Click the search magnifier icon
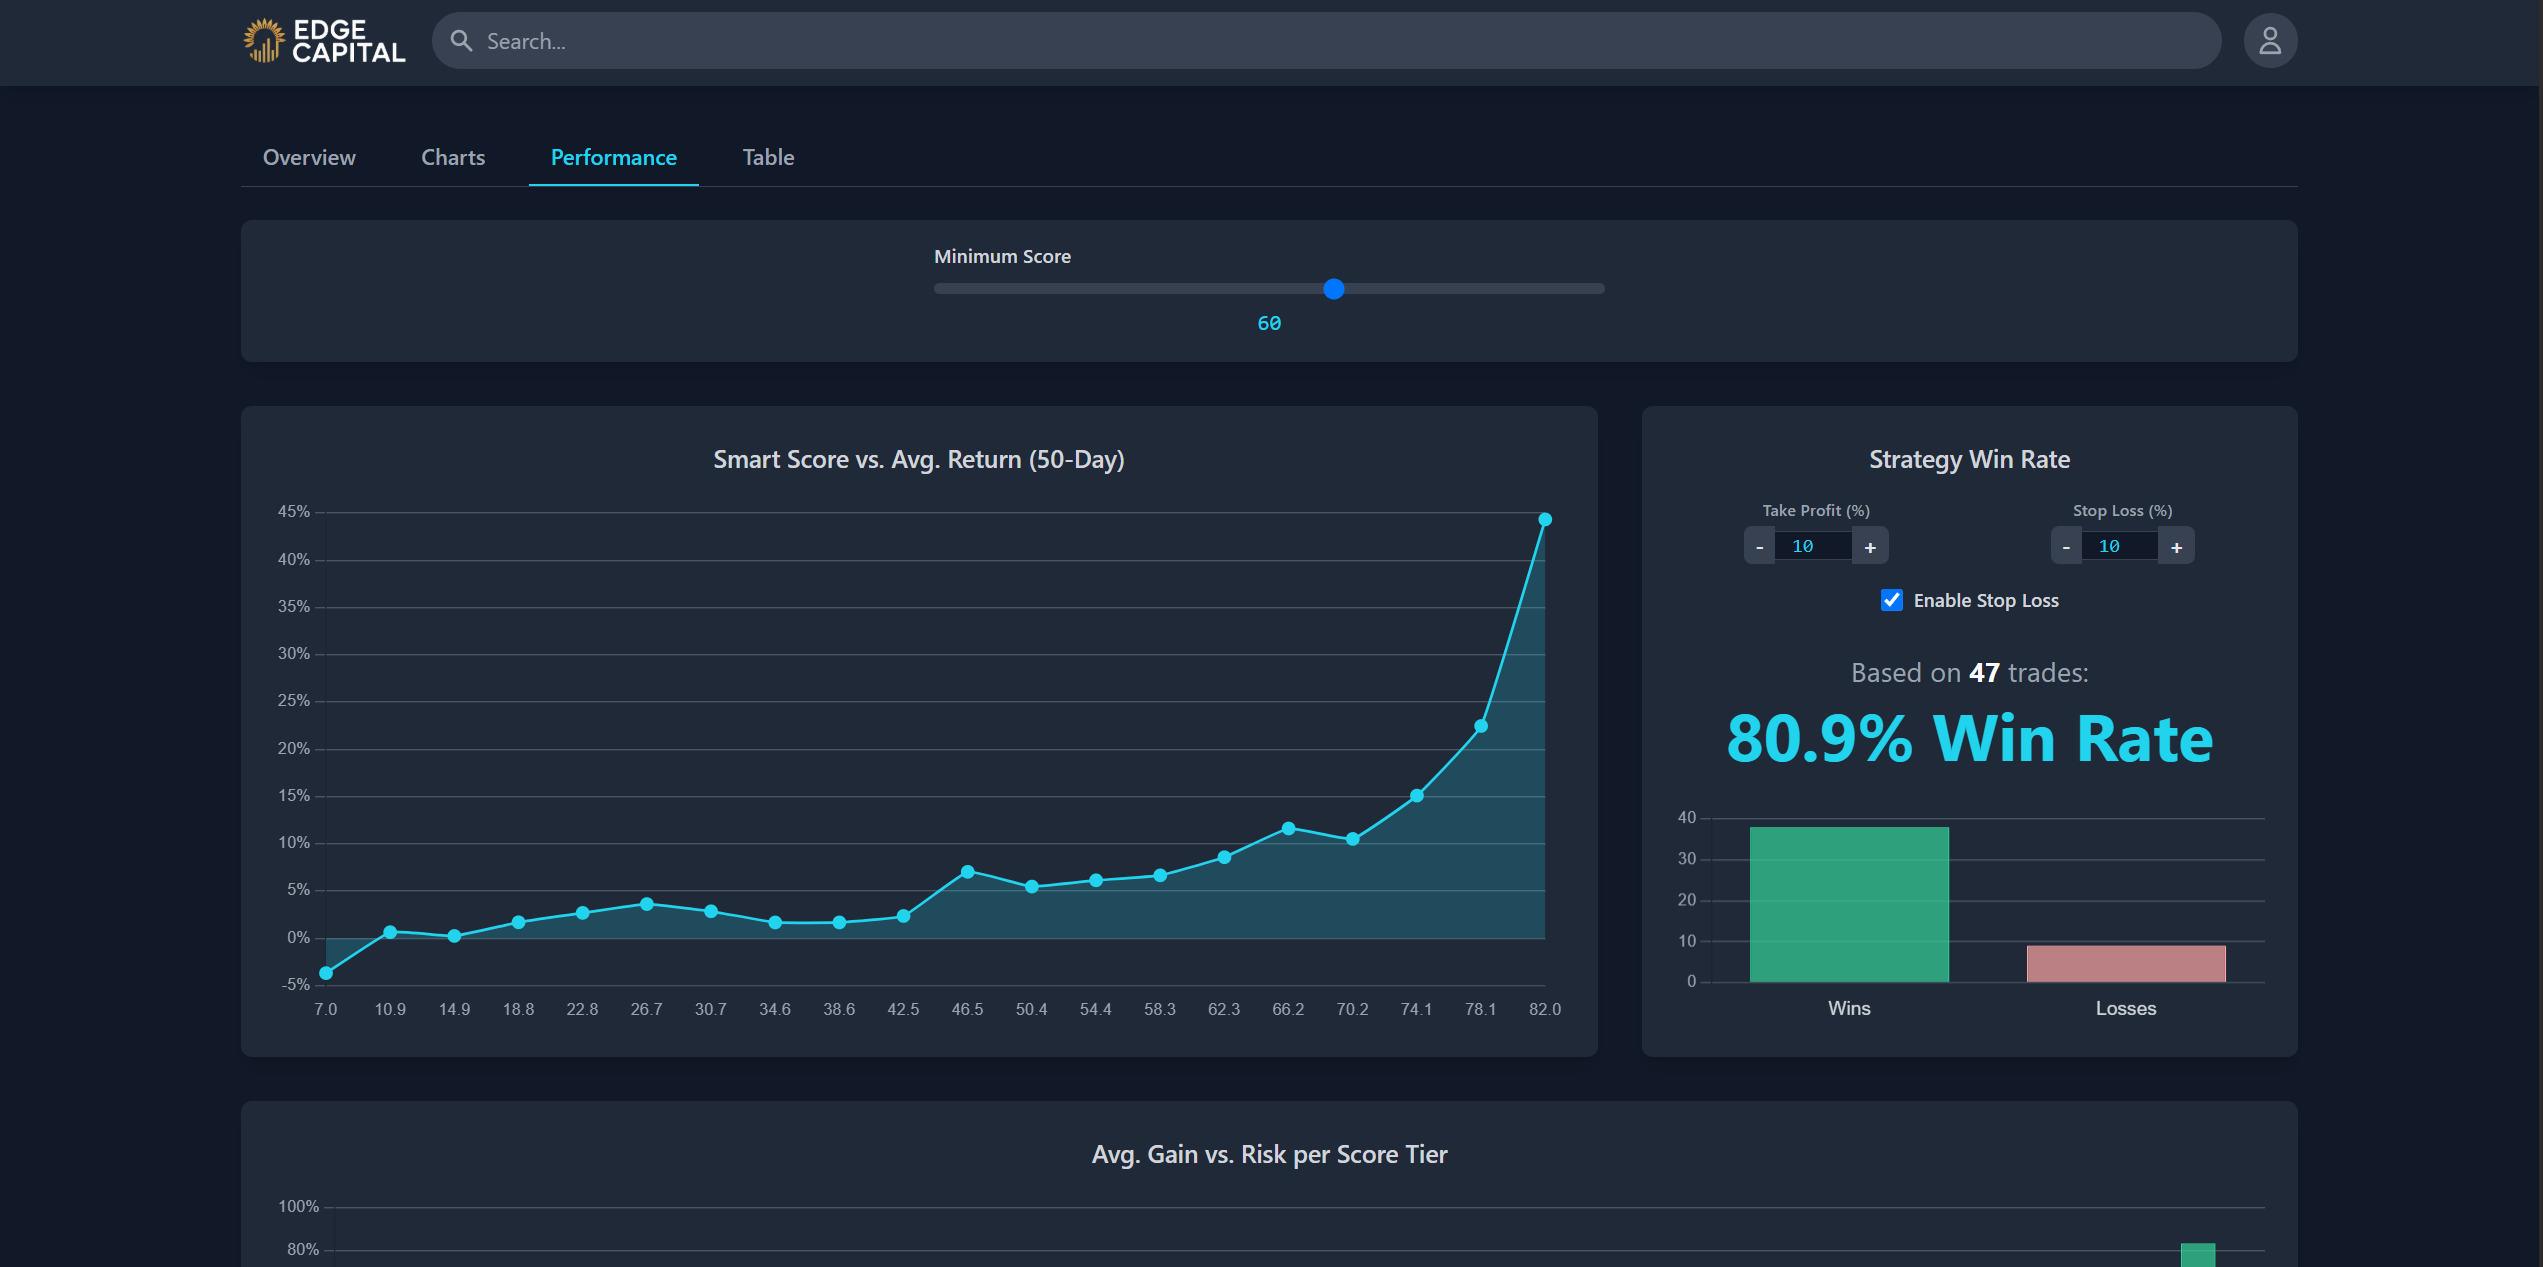The width and height of the screenshot is (2543, 1267). (461, 41)
